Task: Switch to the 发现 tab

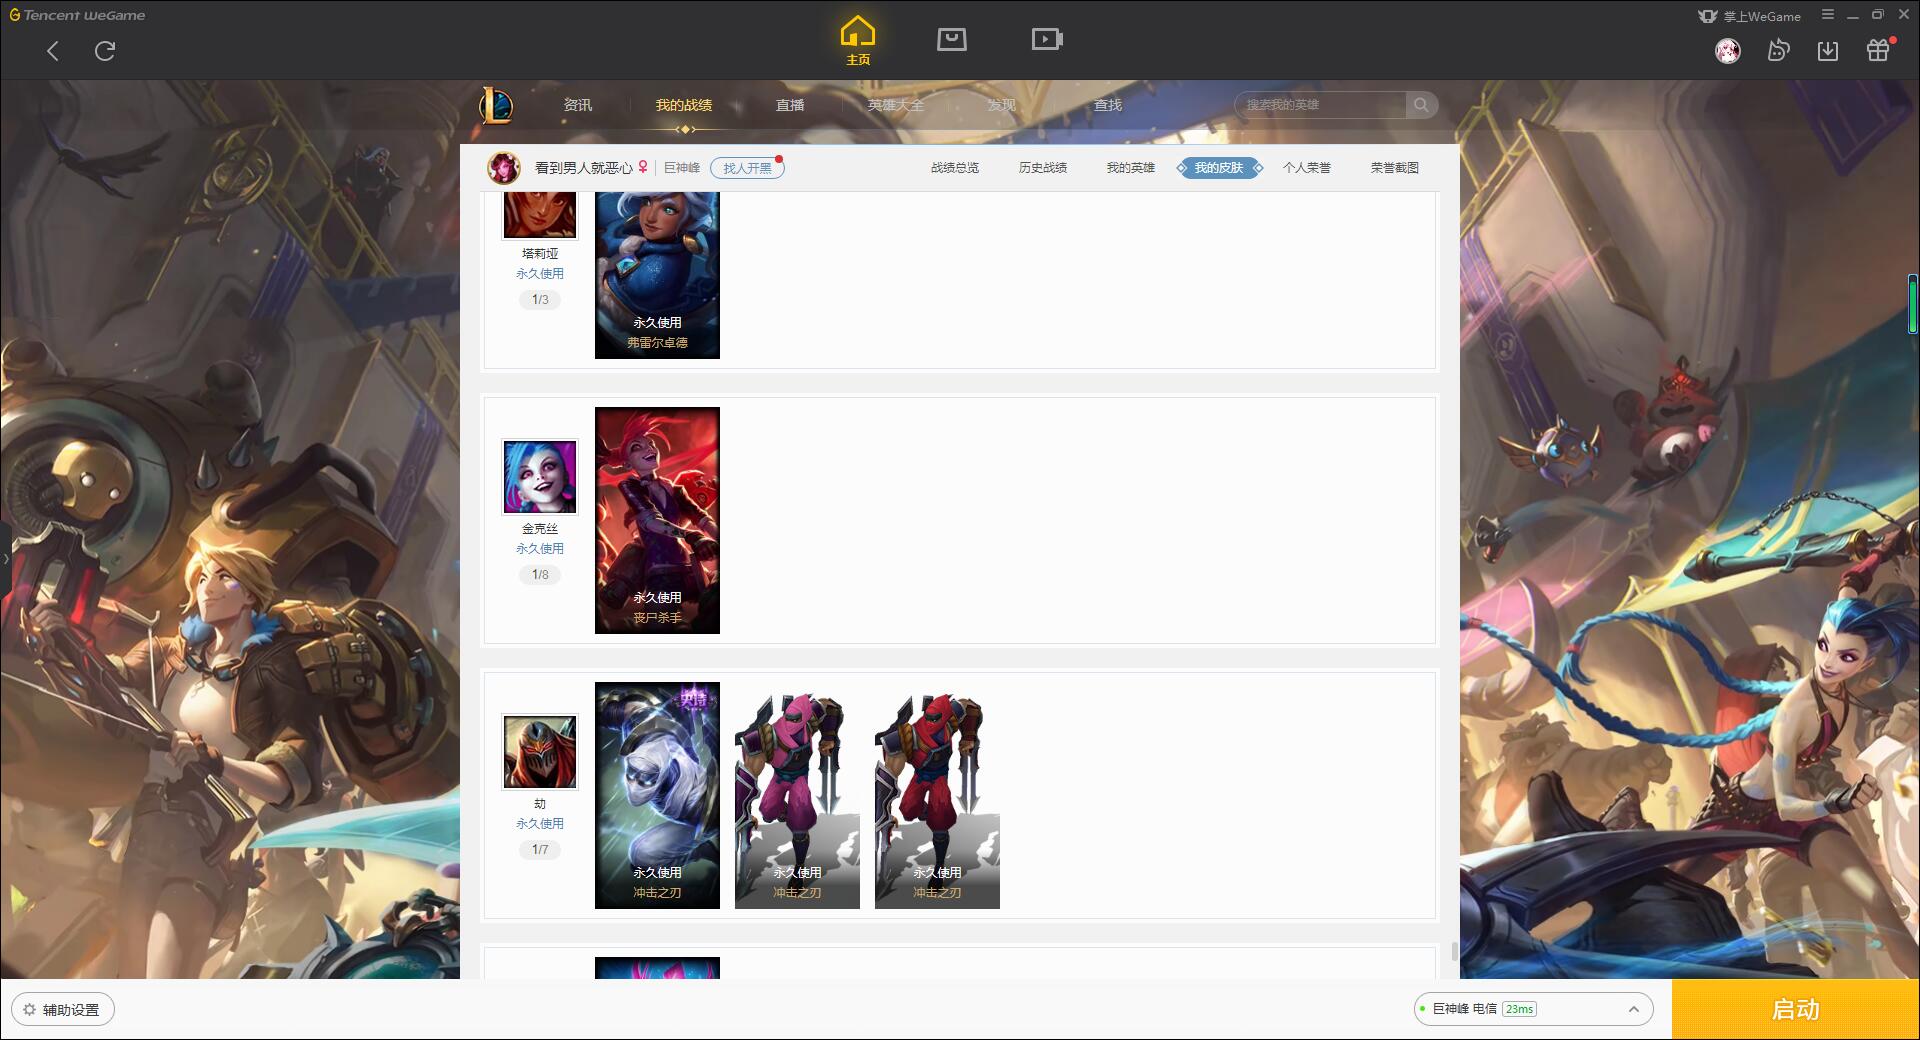Action: 1002,105
